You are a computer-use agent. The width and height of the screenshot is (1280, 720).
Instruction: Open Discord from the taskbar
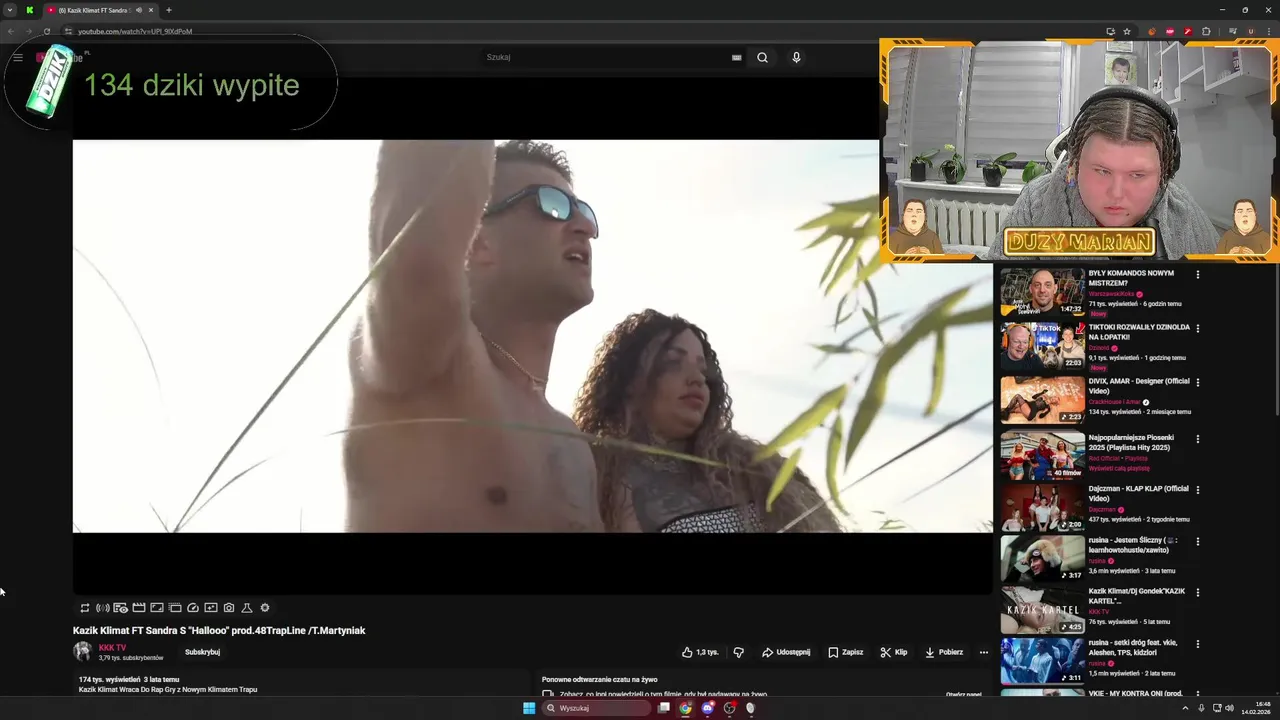tap(707, 708)
